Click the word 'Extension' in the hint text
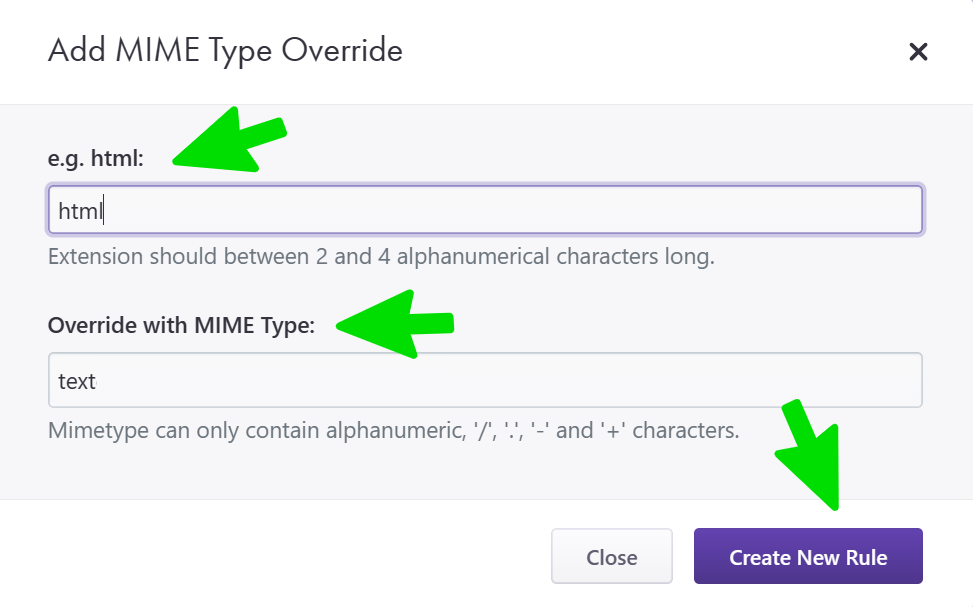This screenshot has width=973, height=607. (95, 256)
